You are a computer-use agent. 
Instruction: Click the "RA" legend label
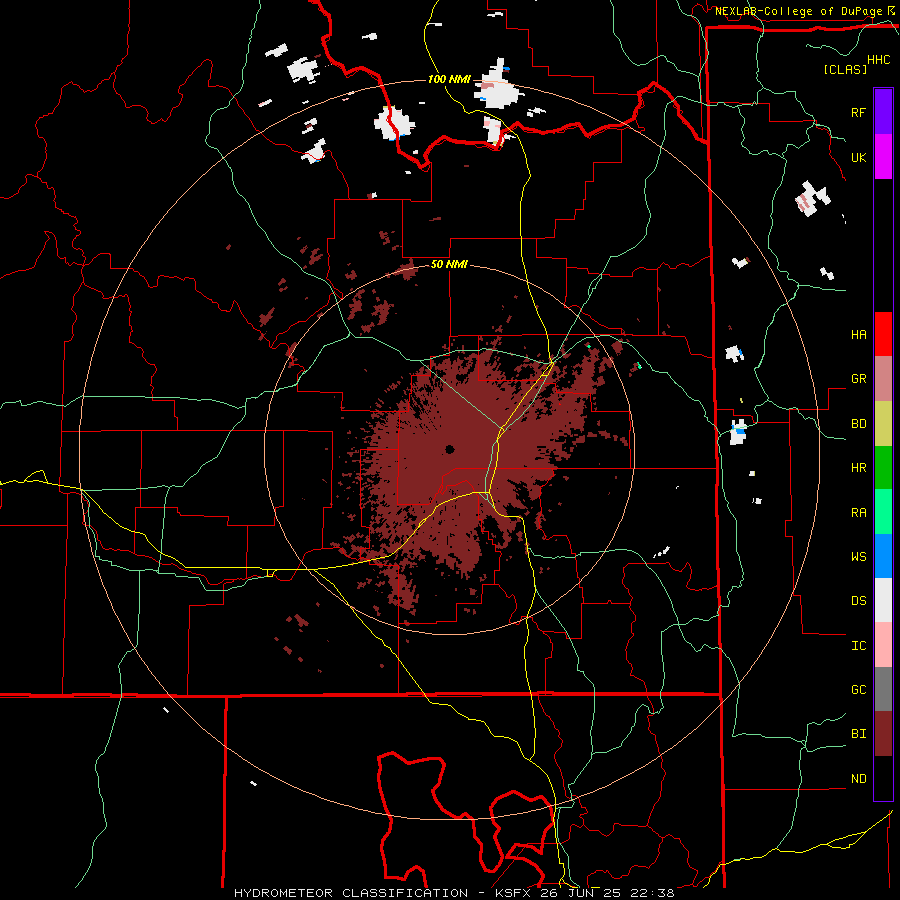pos(858,513)
